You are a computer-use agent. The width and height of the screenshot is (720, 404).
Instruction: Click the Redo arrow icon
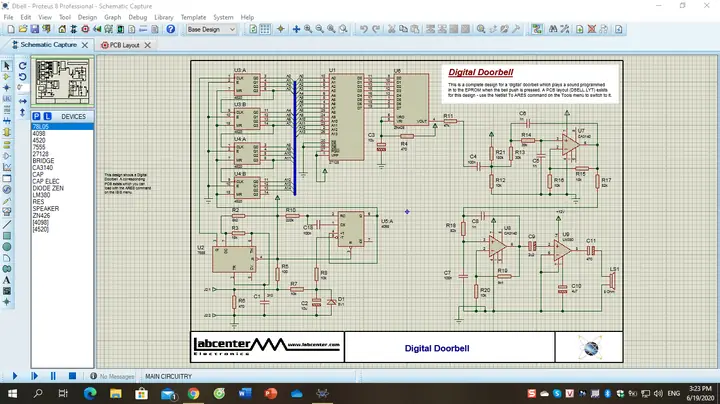point(376,29)
